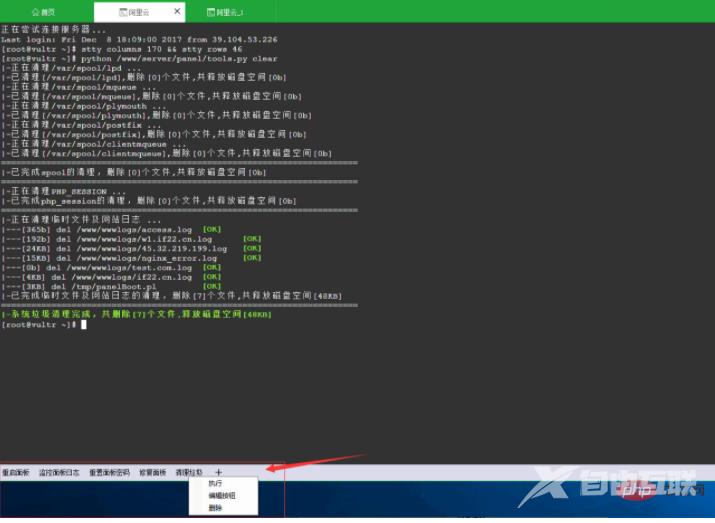
Task: Click the terminal icon on 阿里云_1 tab
Action: (210, 12)
